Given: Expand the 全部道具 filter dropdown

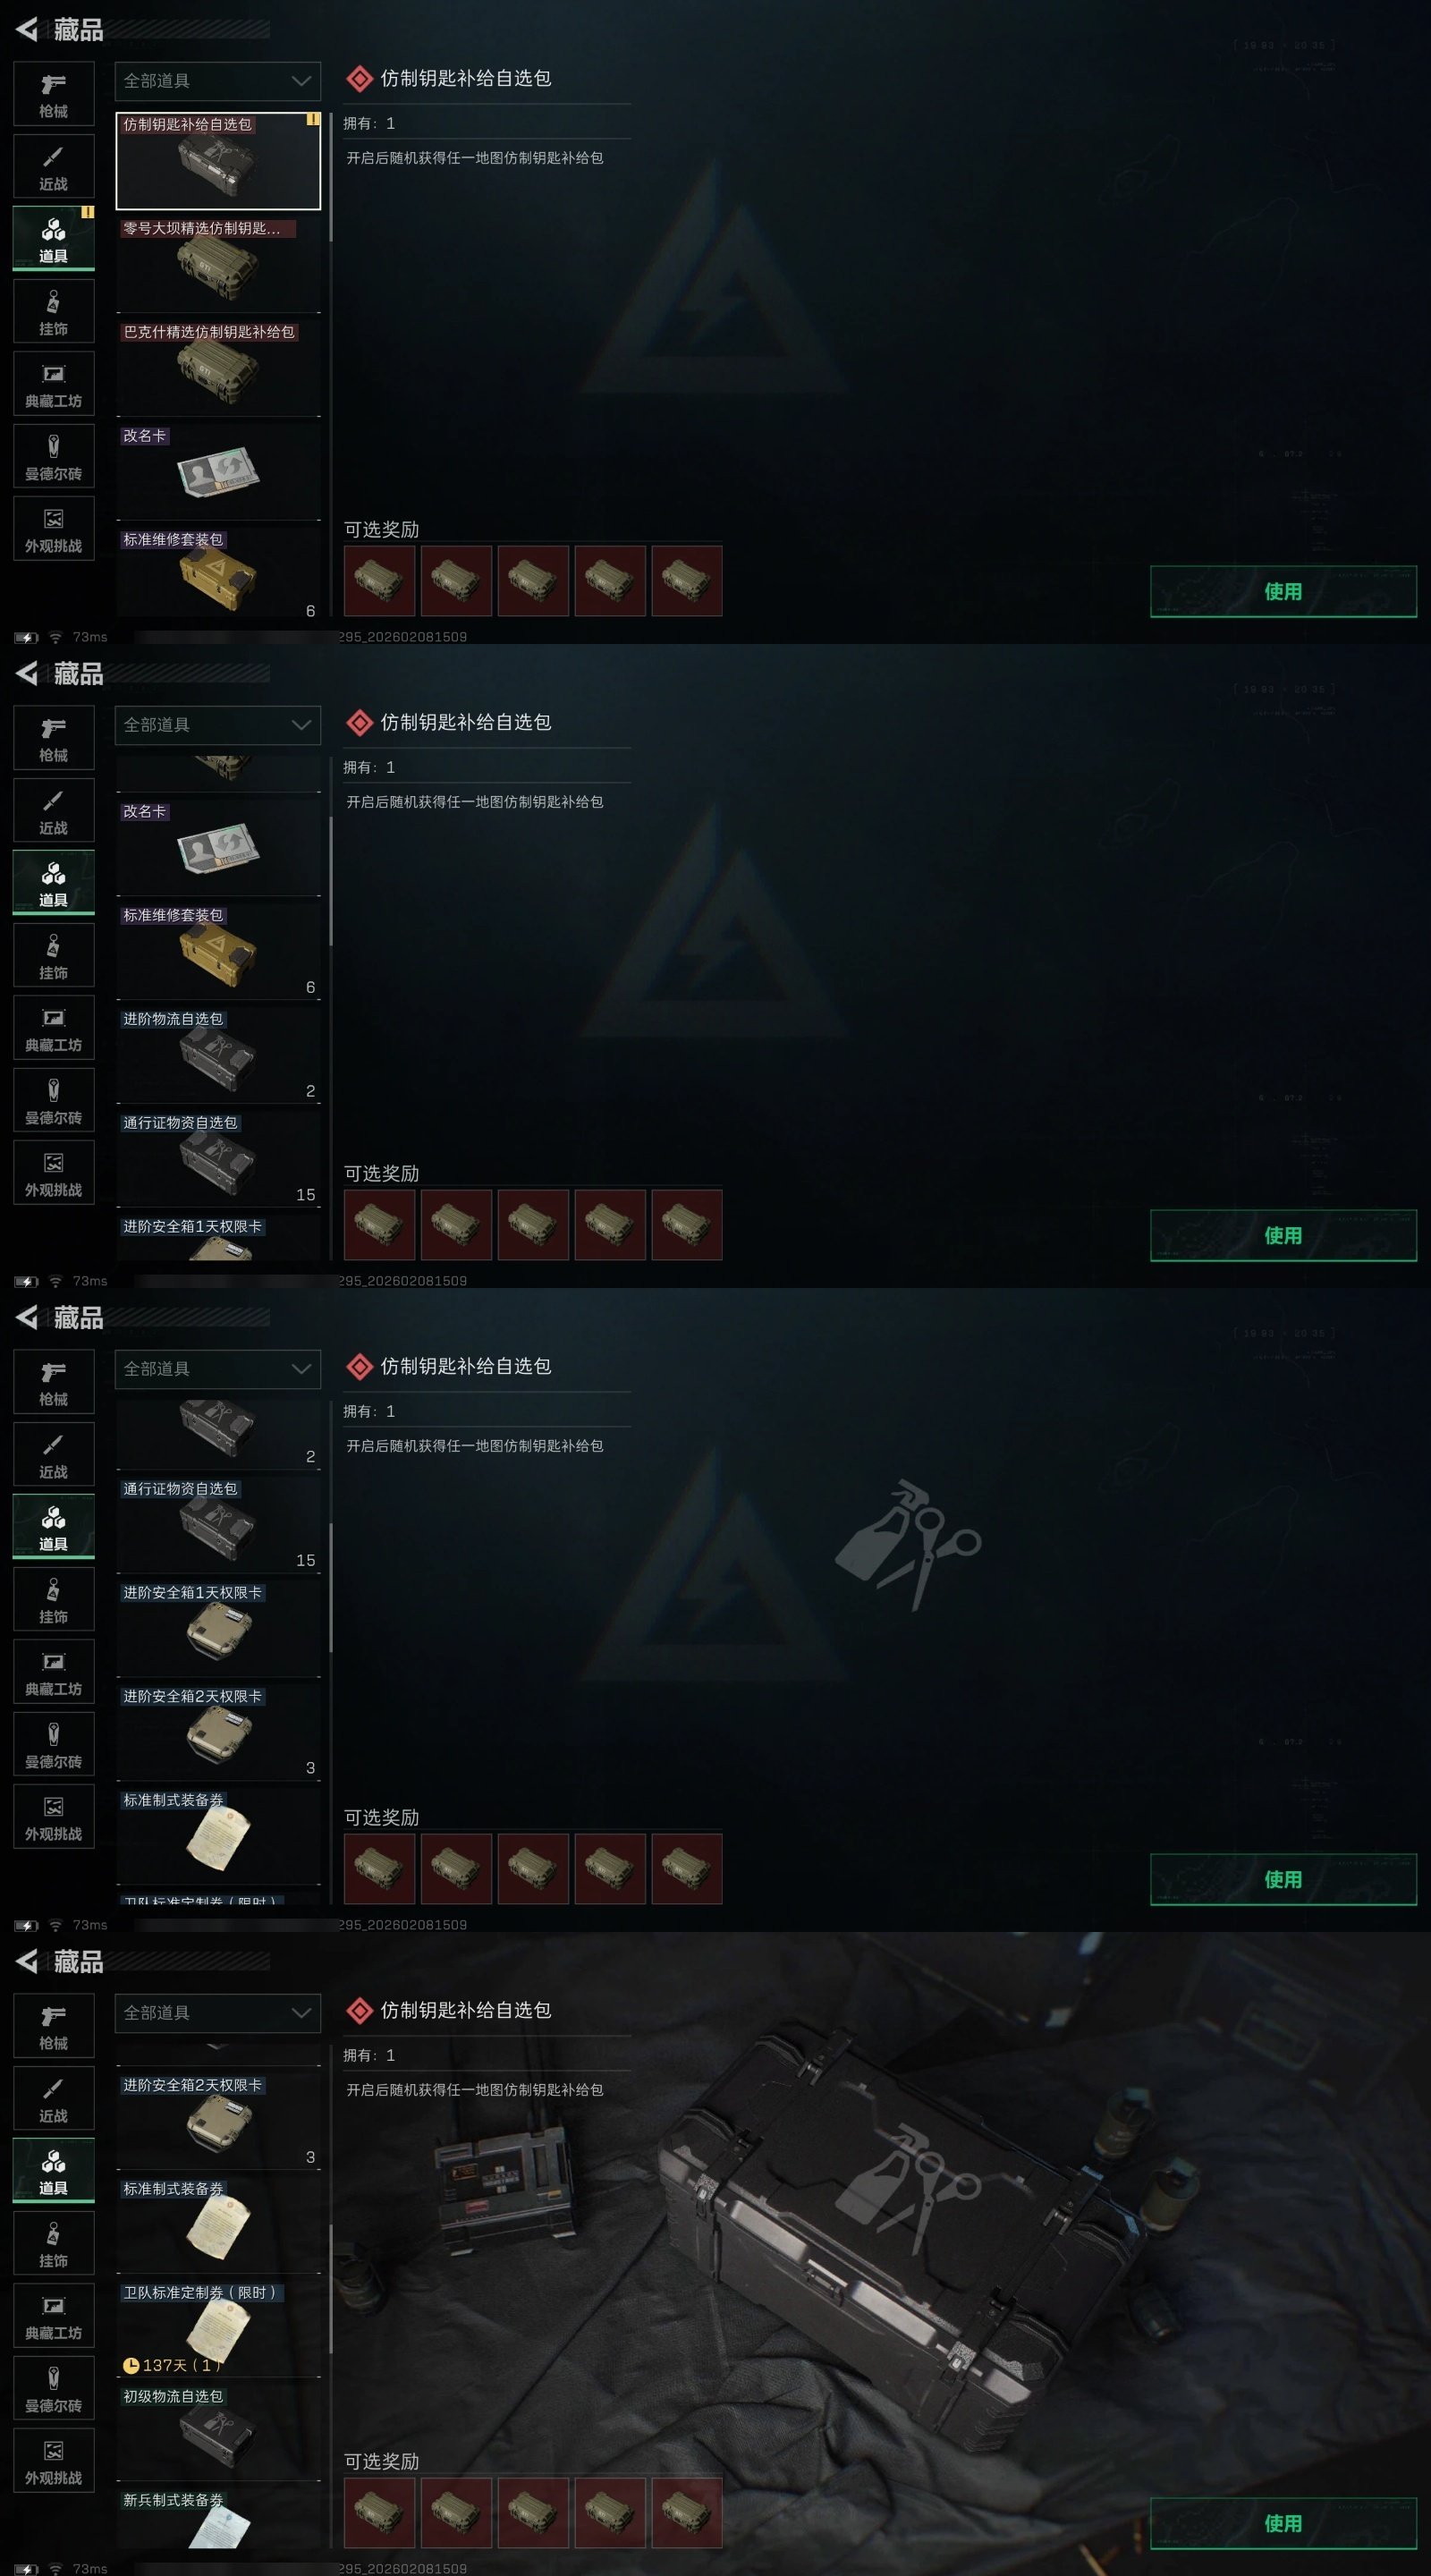Looking at the screenshot, I should [x=218, y=81].
